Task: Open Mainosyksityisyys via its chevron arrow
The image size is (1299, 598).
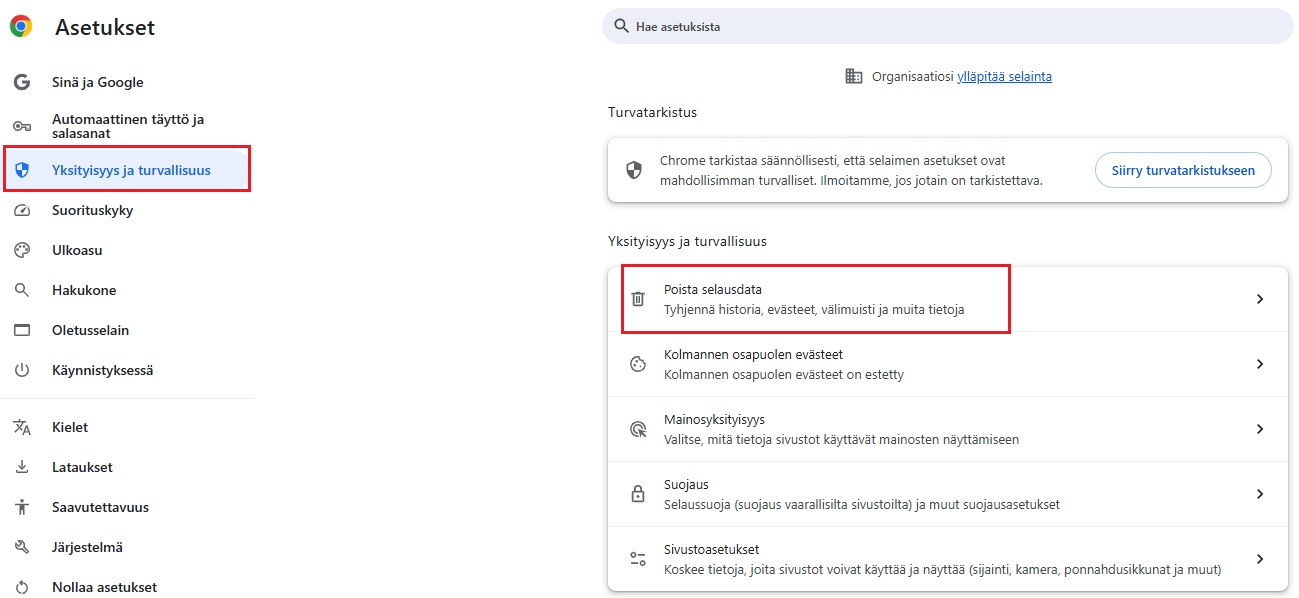Action: point(1260,429)
